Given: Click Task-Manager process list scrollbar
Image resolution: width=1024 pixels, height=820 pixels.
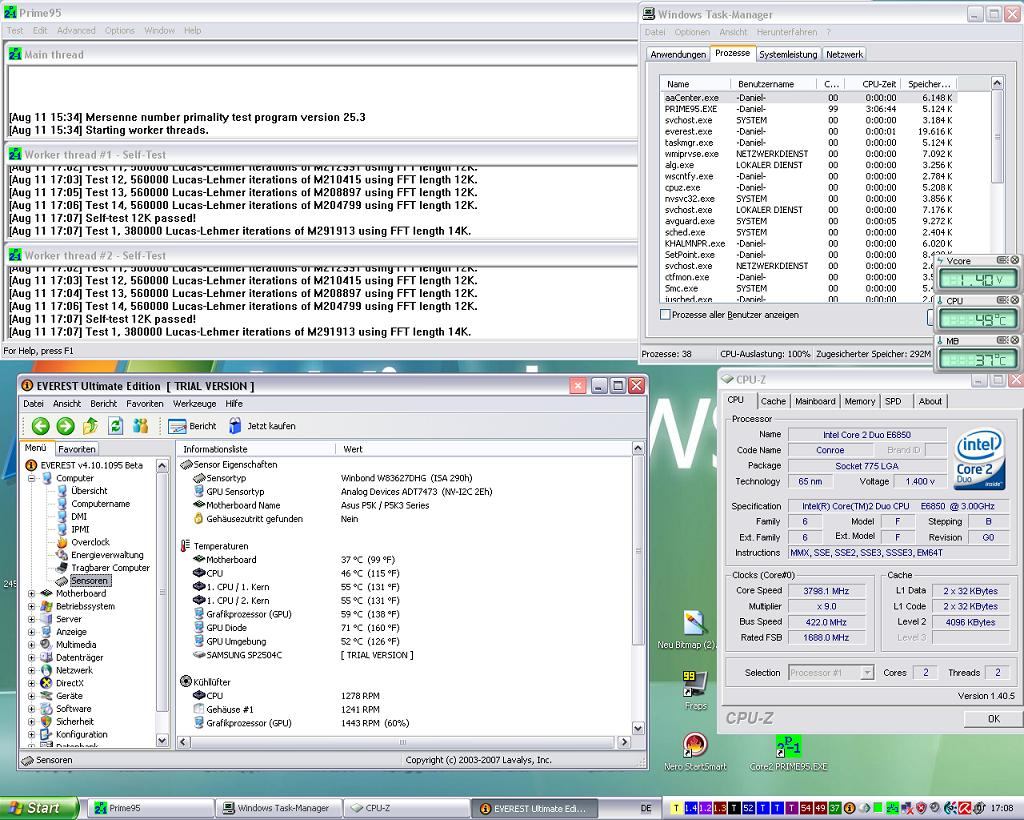Looking at the screenshot, I should 997,137.
